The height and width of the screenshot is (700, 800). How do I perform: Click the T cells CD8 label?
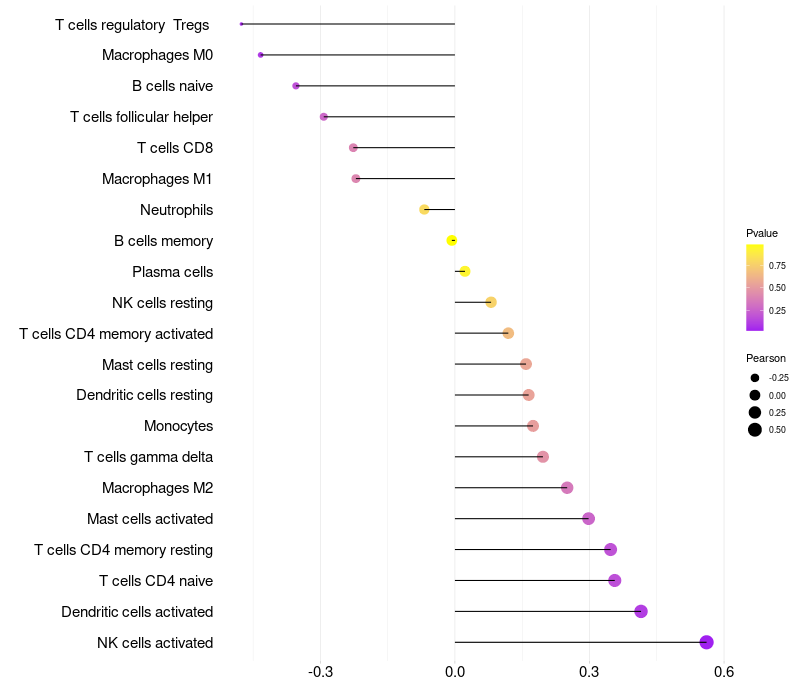point(175,148)
